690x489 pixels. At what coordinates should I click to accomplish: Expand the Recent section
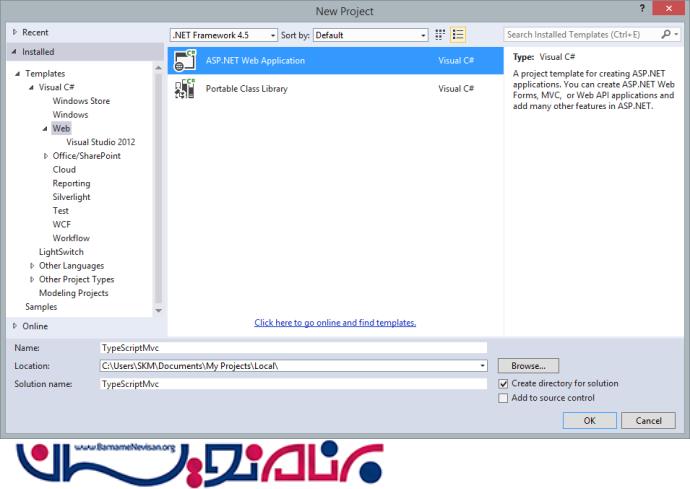(x=15, y=32)
